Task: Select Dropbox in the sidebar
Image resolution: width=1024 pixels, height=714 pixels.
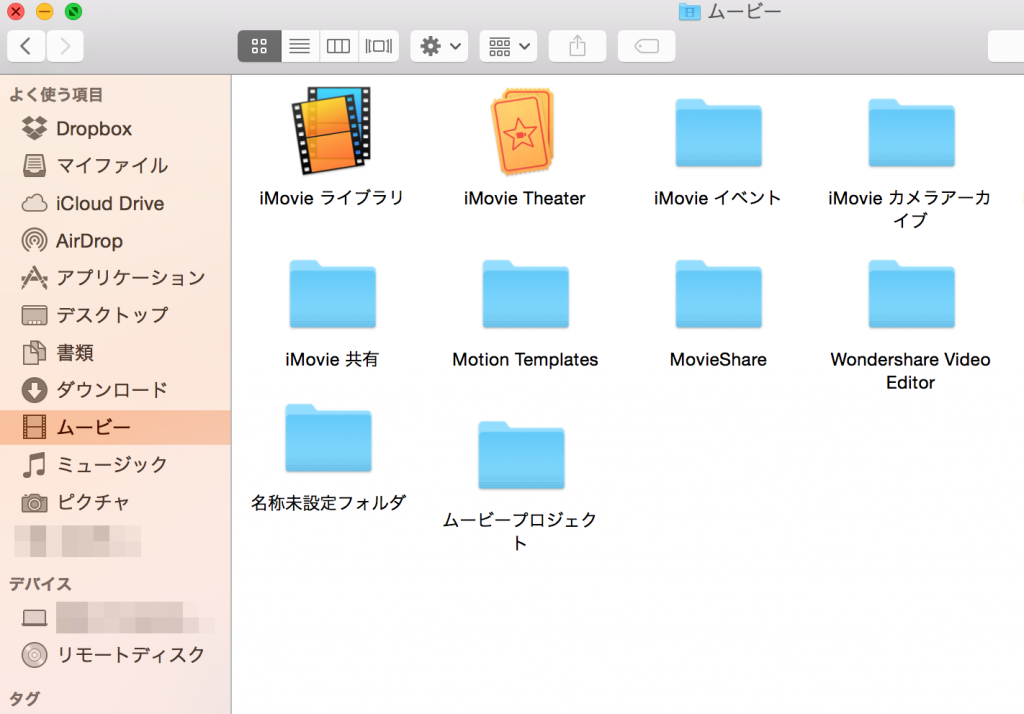Action: (93, 128)
